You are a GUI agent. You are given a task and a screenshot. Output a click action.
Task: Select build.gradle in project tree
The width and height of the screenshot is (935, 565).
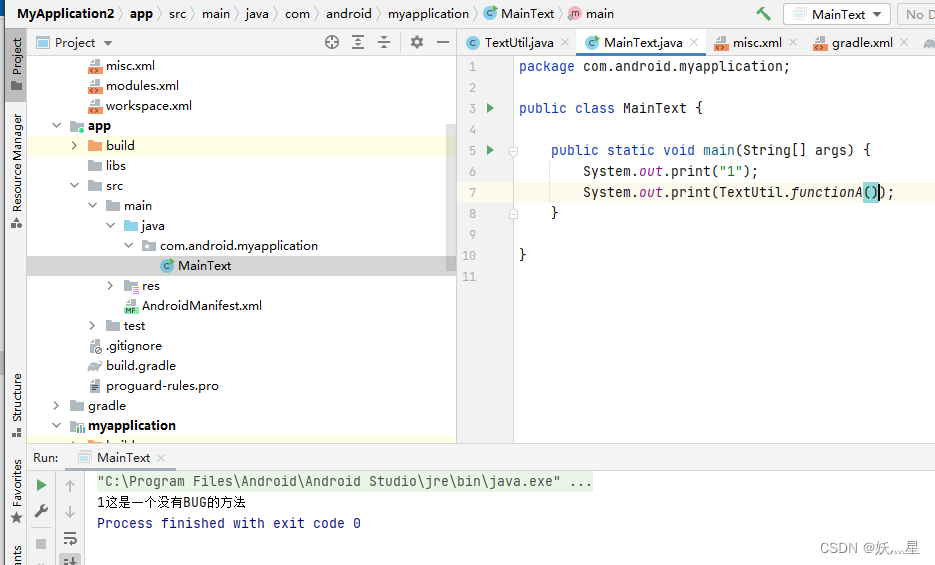[141, 365]
